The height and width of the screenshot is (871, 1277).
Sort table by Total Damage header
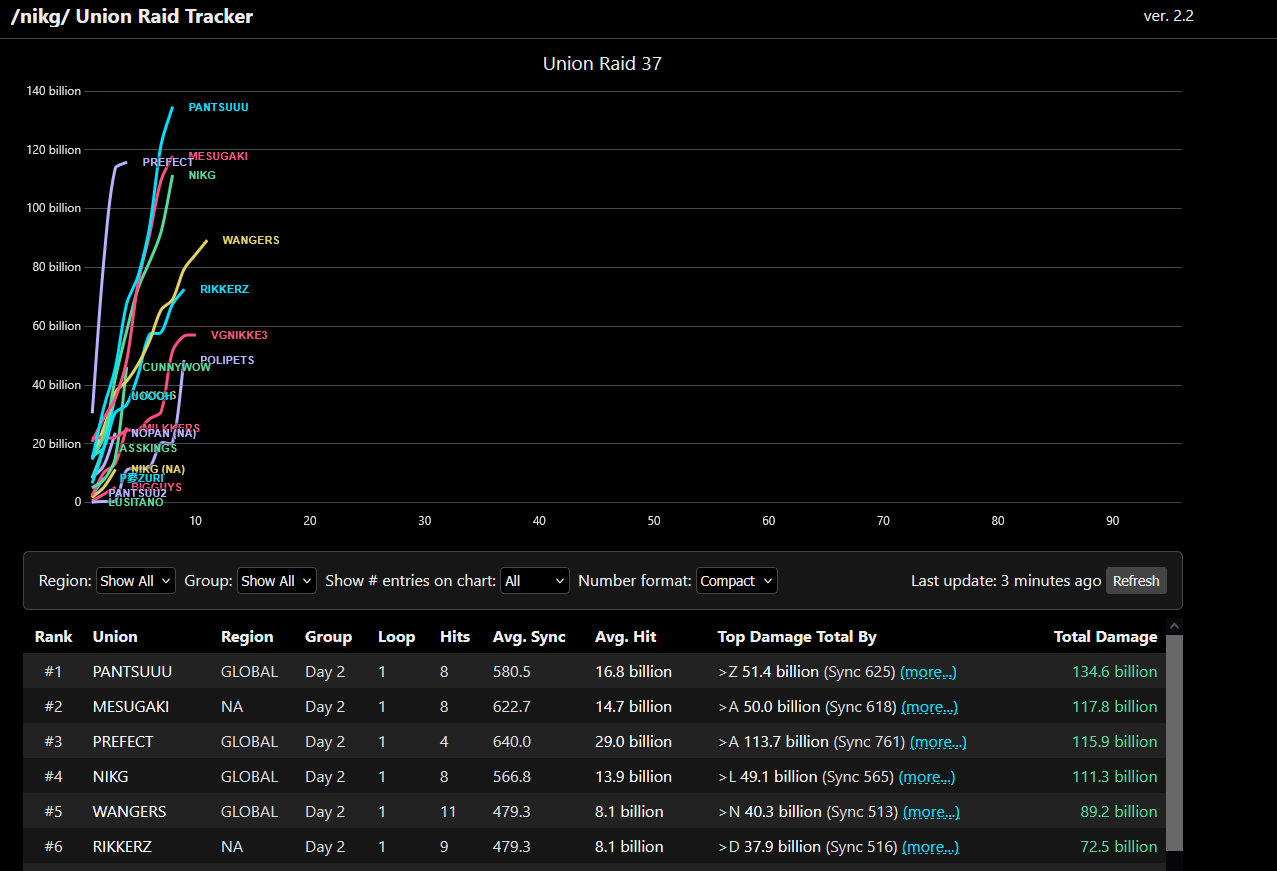tap(1106, 637)
